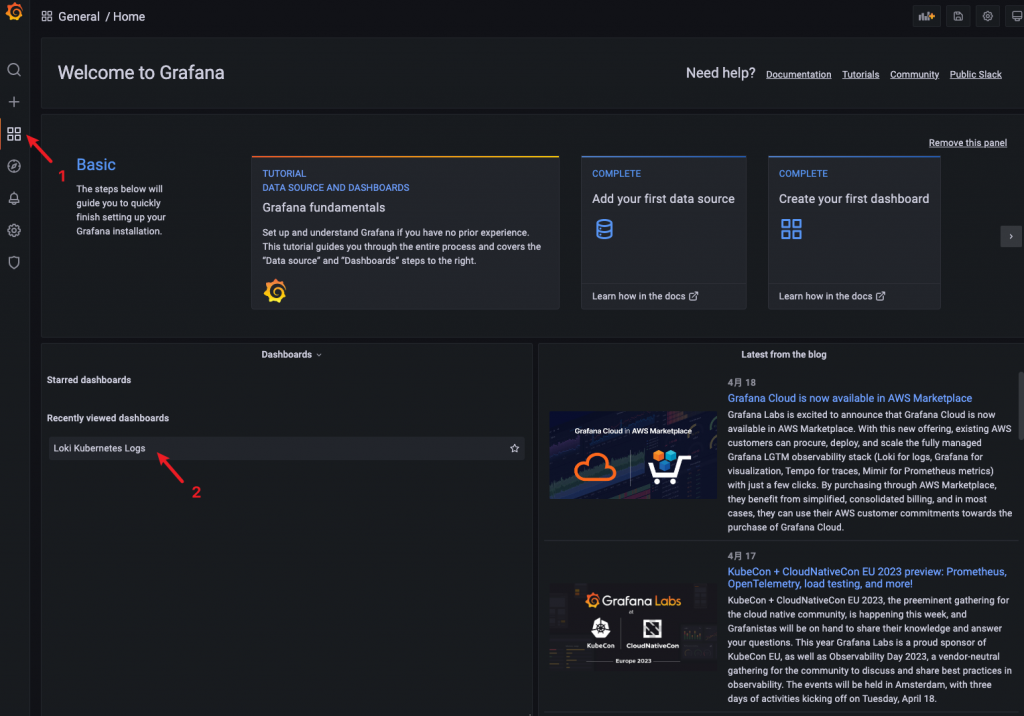1024x716 pixels.
Task: Click the Create plus icon in sidebar
Action: [14, 102]
